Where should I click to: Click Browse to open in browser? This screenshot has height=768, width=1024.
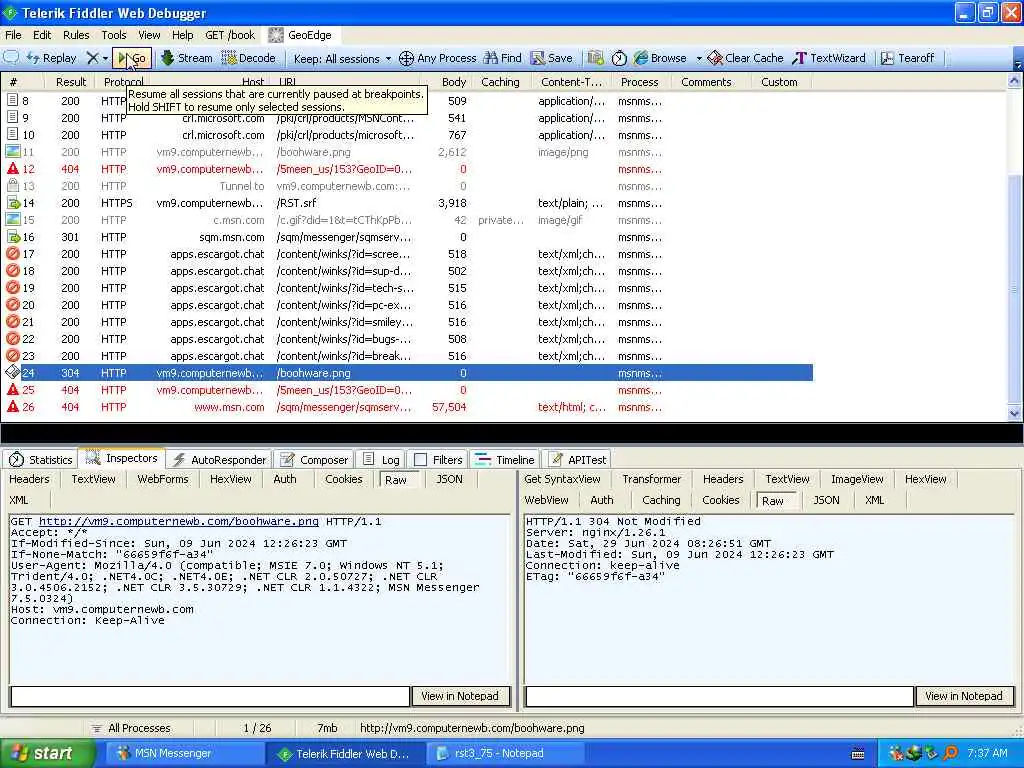point(661,58)
